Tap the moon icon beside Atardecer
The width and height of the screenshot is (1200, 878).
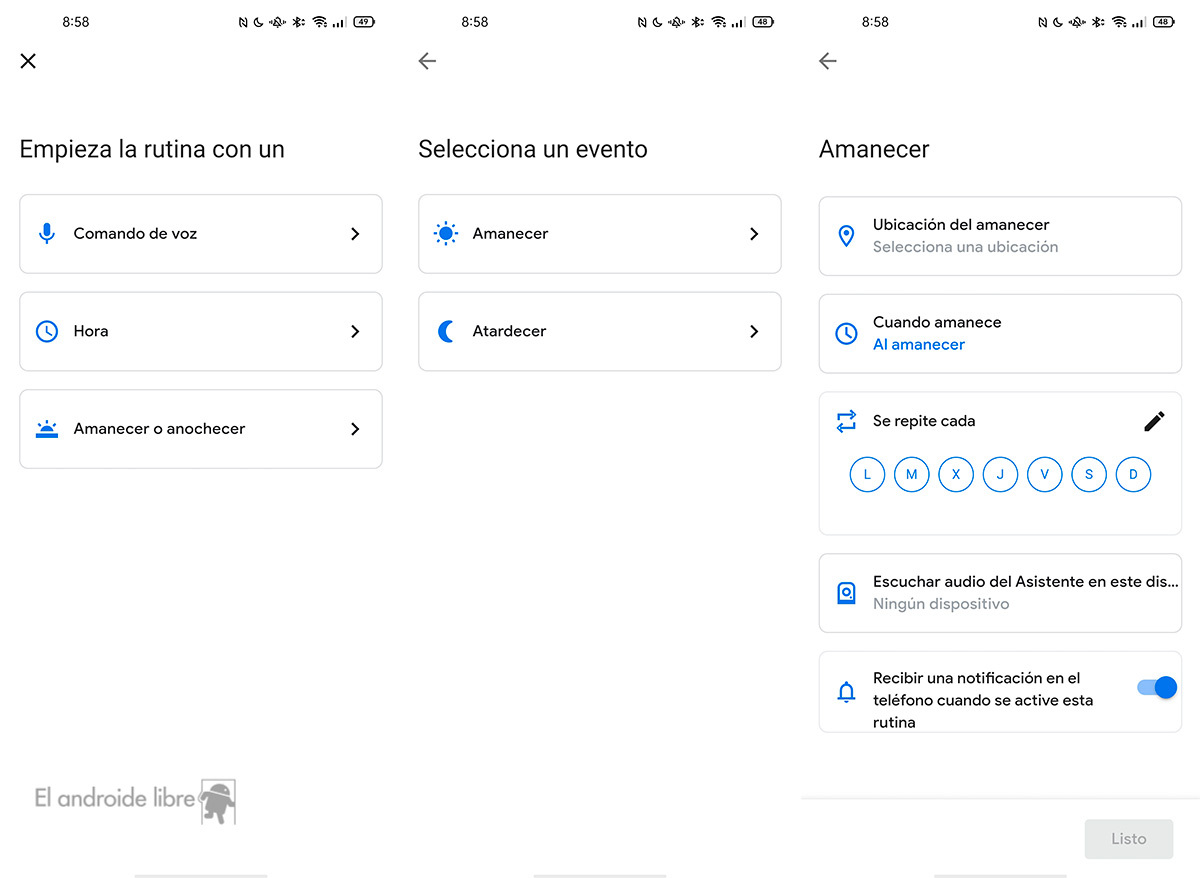pyautogui.click(x=446, y=331)
